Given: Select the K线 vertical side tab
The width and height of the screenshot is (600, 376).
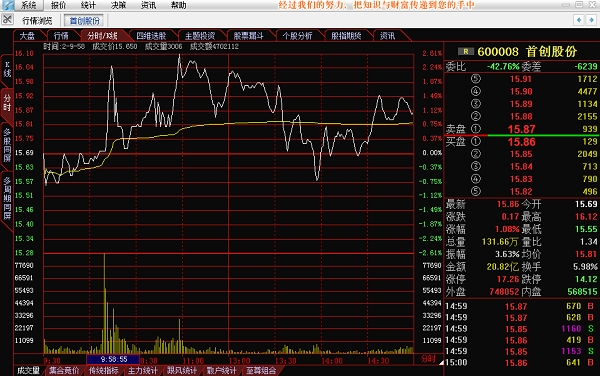Looking at the screenshot, I should pos(7,69).
